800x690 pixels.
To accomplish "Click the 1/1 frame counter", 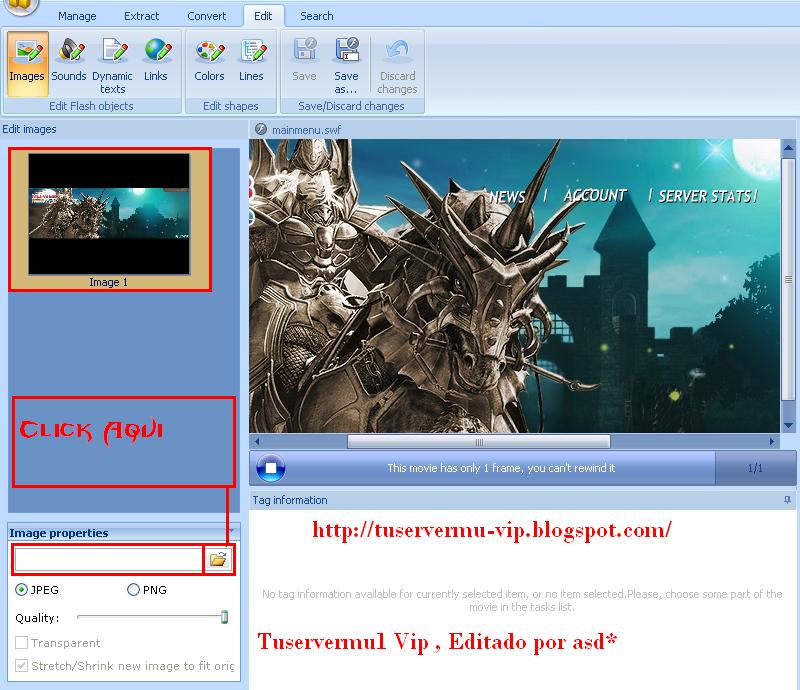I will pos(755,468).
